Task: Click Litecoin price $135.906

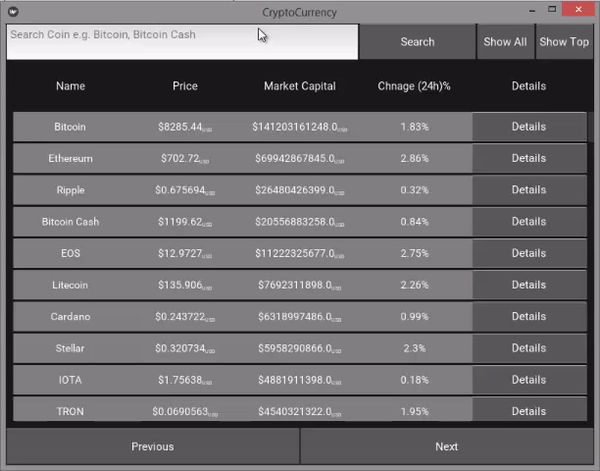Action: 185,285
